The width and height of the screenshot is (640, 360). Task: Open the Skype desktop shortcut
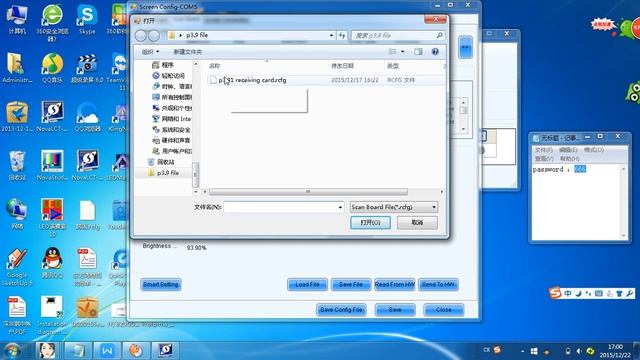click(87, 20)
